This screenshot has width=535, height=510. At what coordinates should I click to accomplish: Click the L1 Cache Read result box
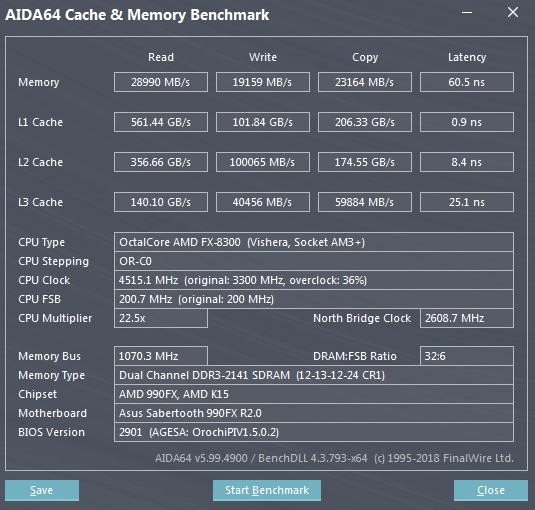[x=161, y=122]
